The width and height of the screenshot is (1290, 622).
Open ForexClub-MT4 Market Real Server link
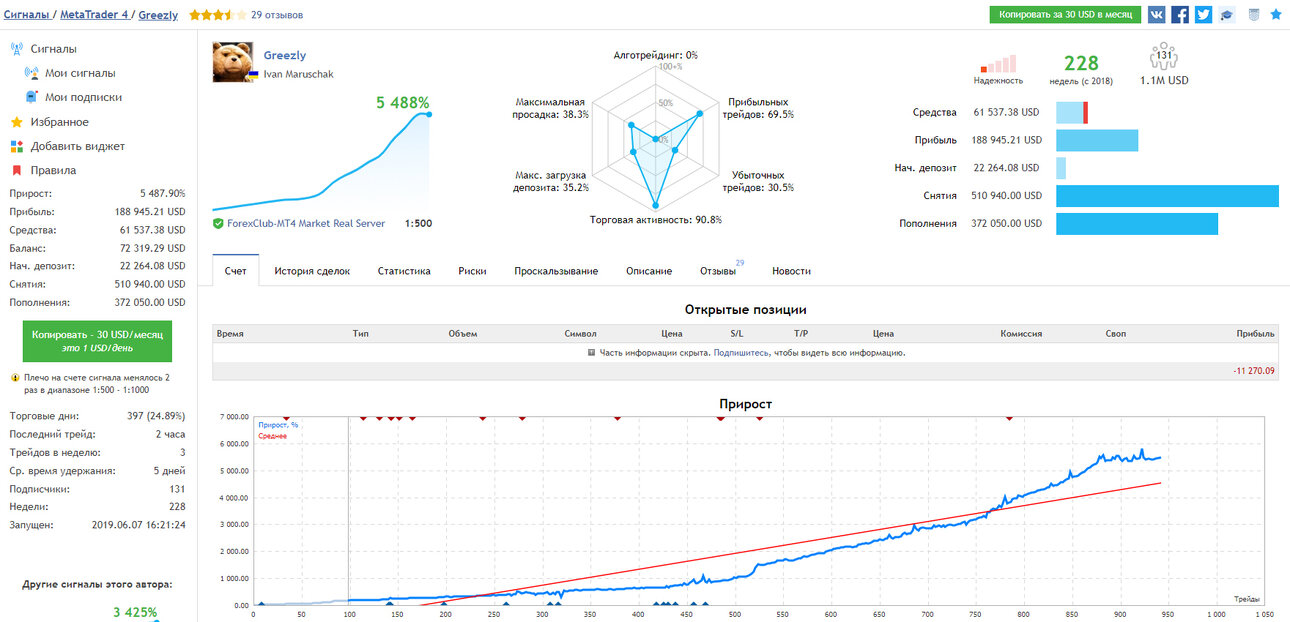click(305, 223)
